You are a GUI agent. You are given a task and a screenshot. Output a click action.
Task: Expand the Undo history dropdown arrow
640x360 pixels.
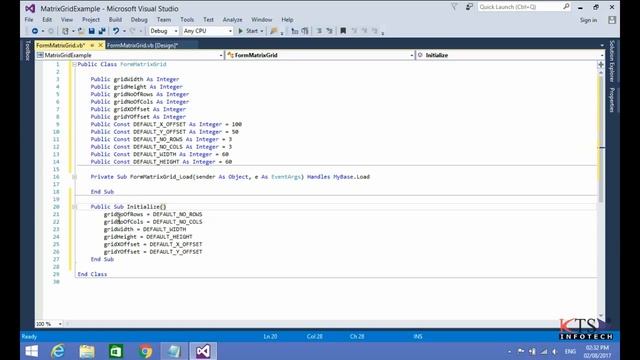coord(124,31)
